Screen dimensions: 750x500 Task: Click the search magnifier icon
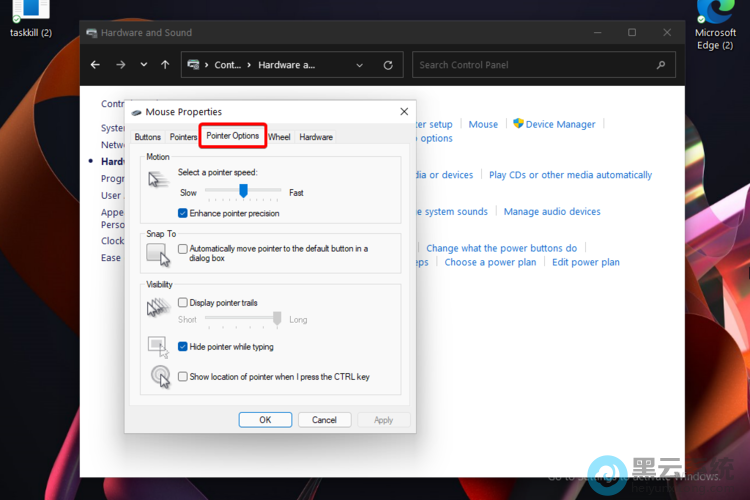click(661, 65)
